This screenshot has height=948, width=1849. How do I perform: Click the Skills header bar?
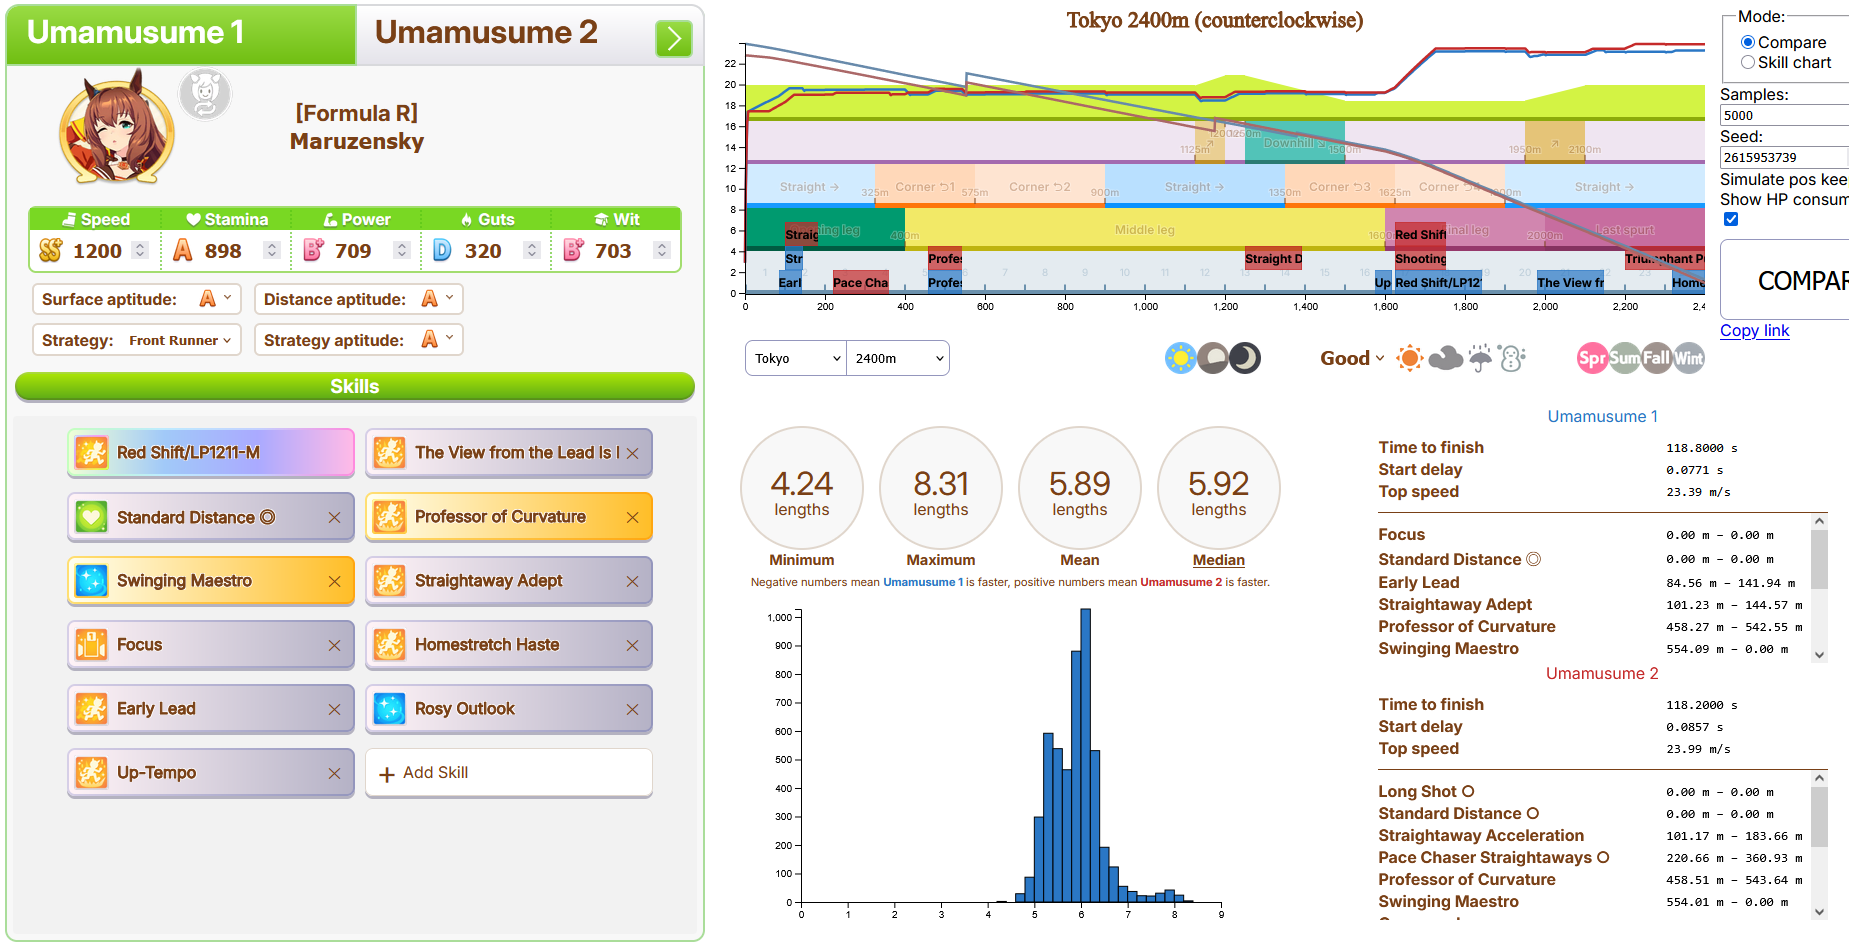tap(355, 386)
